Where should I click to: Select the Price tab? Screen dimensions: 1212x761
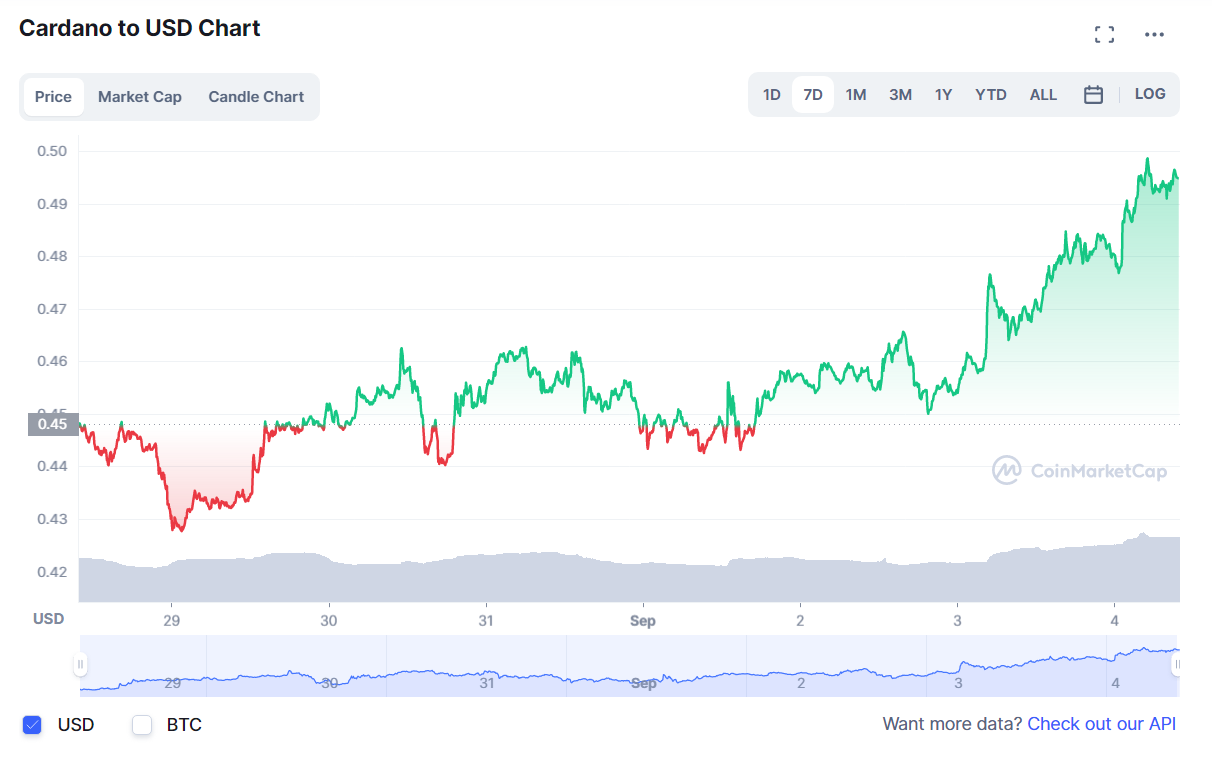point(53,97)
